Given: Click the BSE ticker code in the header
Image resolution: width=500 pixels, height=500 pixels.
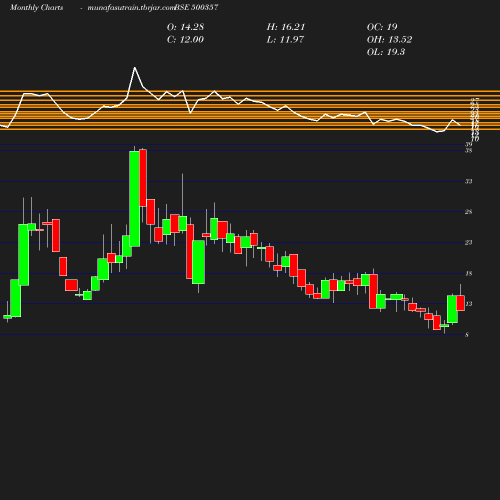Looking at the screenshot, I should click(196, 7).
